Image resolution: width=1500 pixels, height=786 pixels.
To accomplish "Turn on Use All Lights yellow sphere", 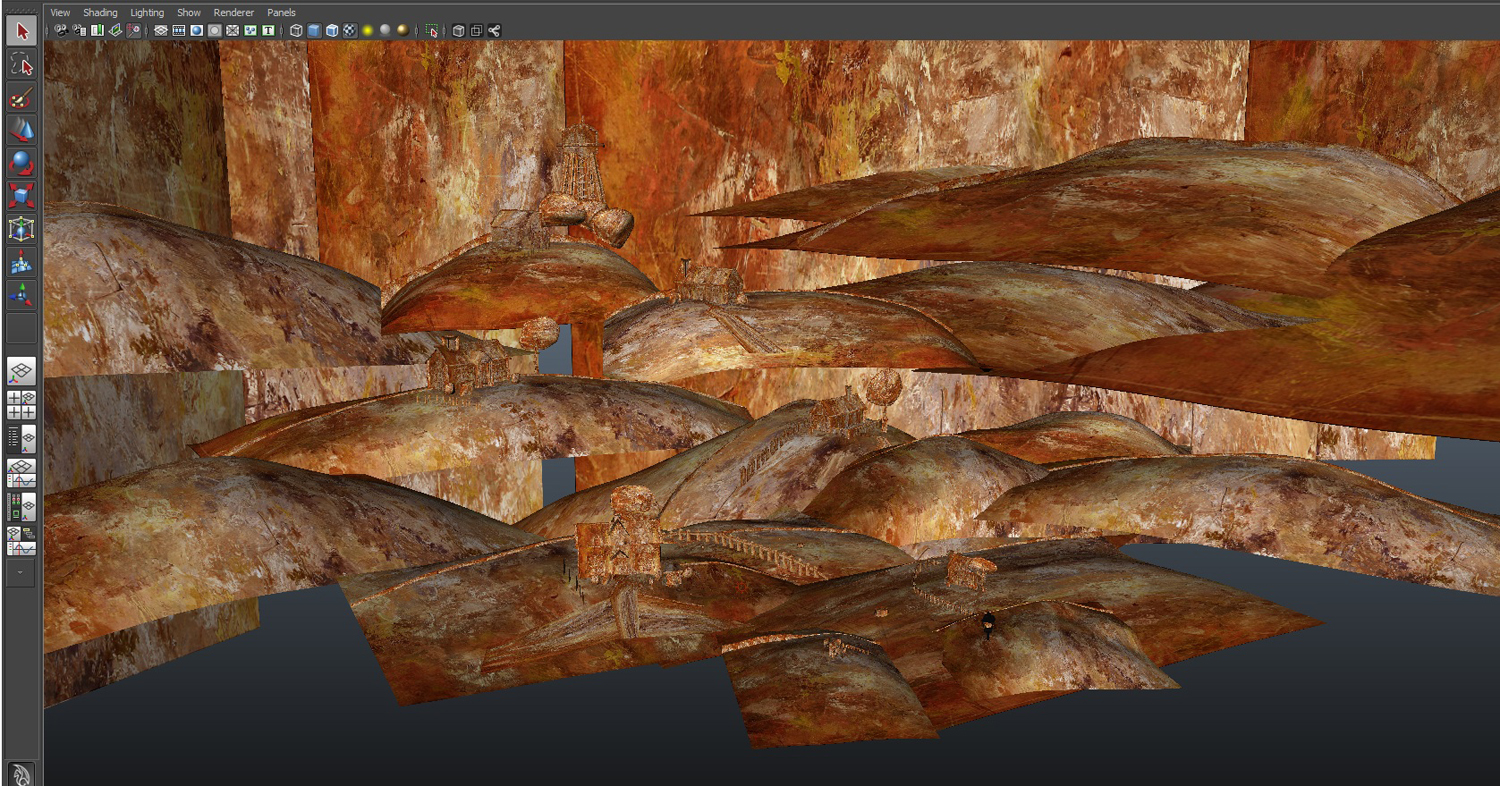I will tap(367, 31).
